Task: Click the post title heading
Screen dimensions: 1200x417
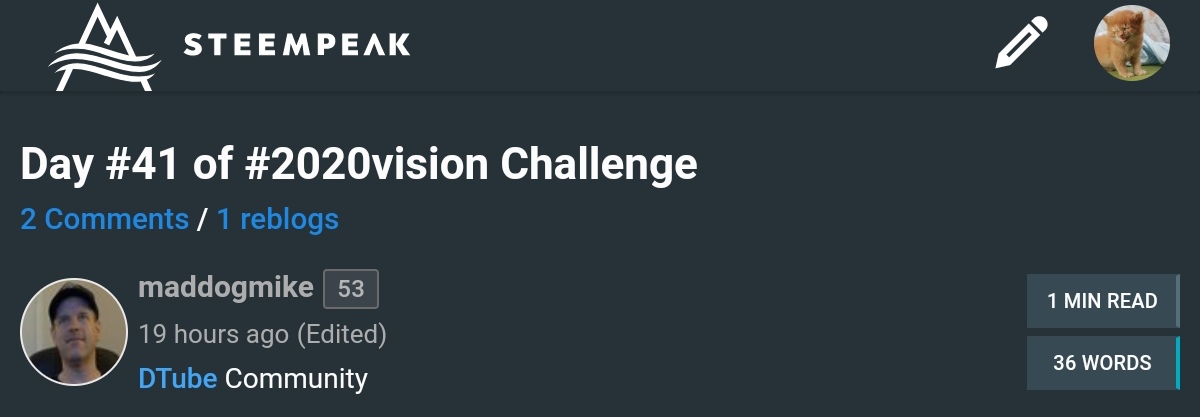Action: point(358,164)
